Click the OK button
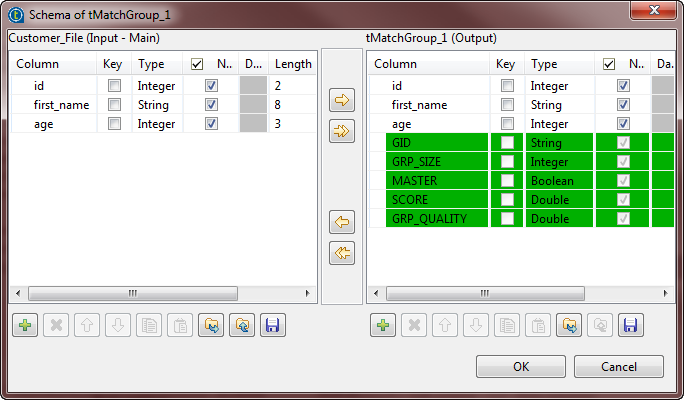The height and width of the screenshot is (400, 684). coord(521,367)
